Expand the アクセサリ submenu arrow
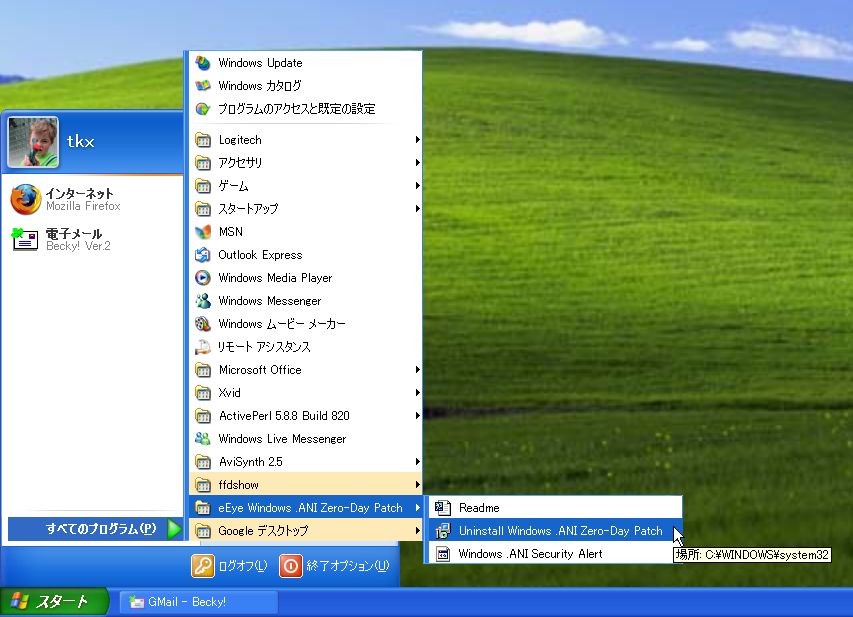The width and height of the screenshot is (853, 617). [x=417, y=163]
